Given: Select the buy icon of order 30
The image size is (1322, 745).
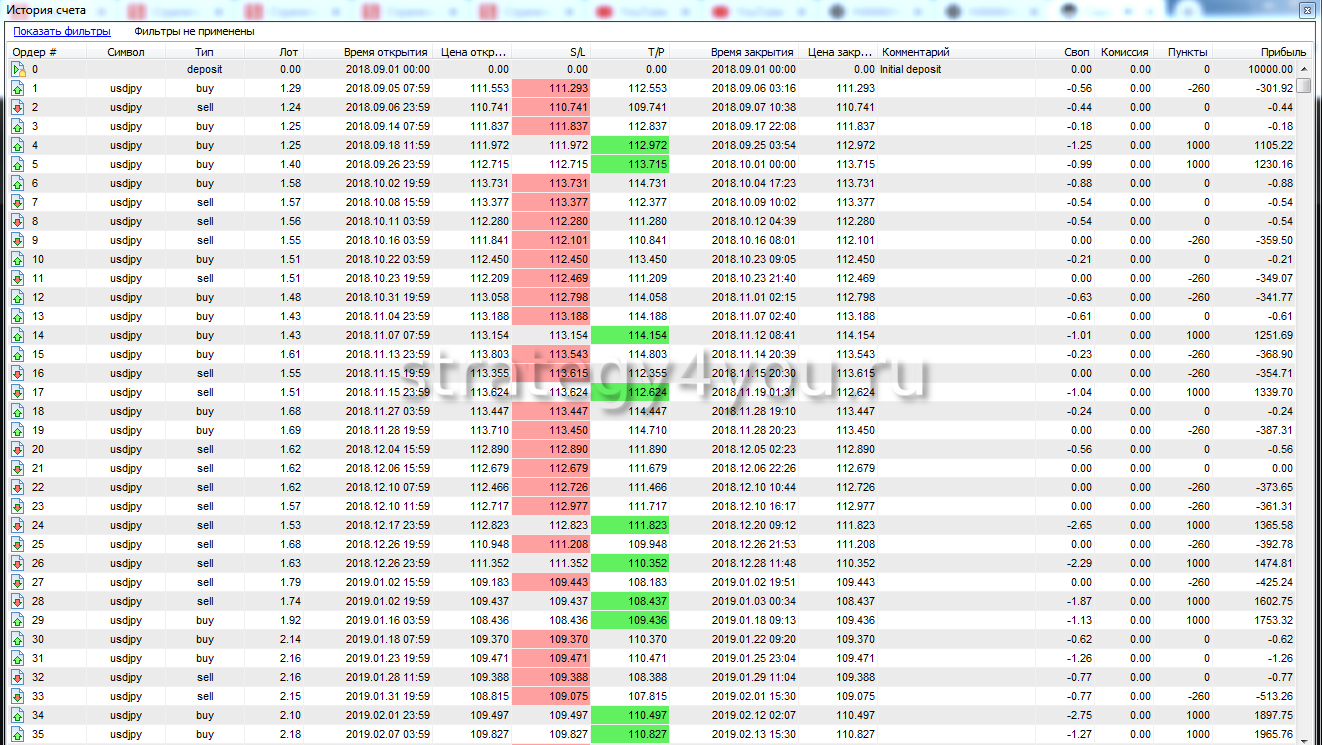Looking at the screenshot, I should pos(18,640).
